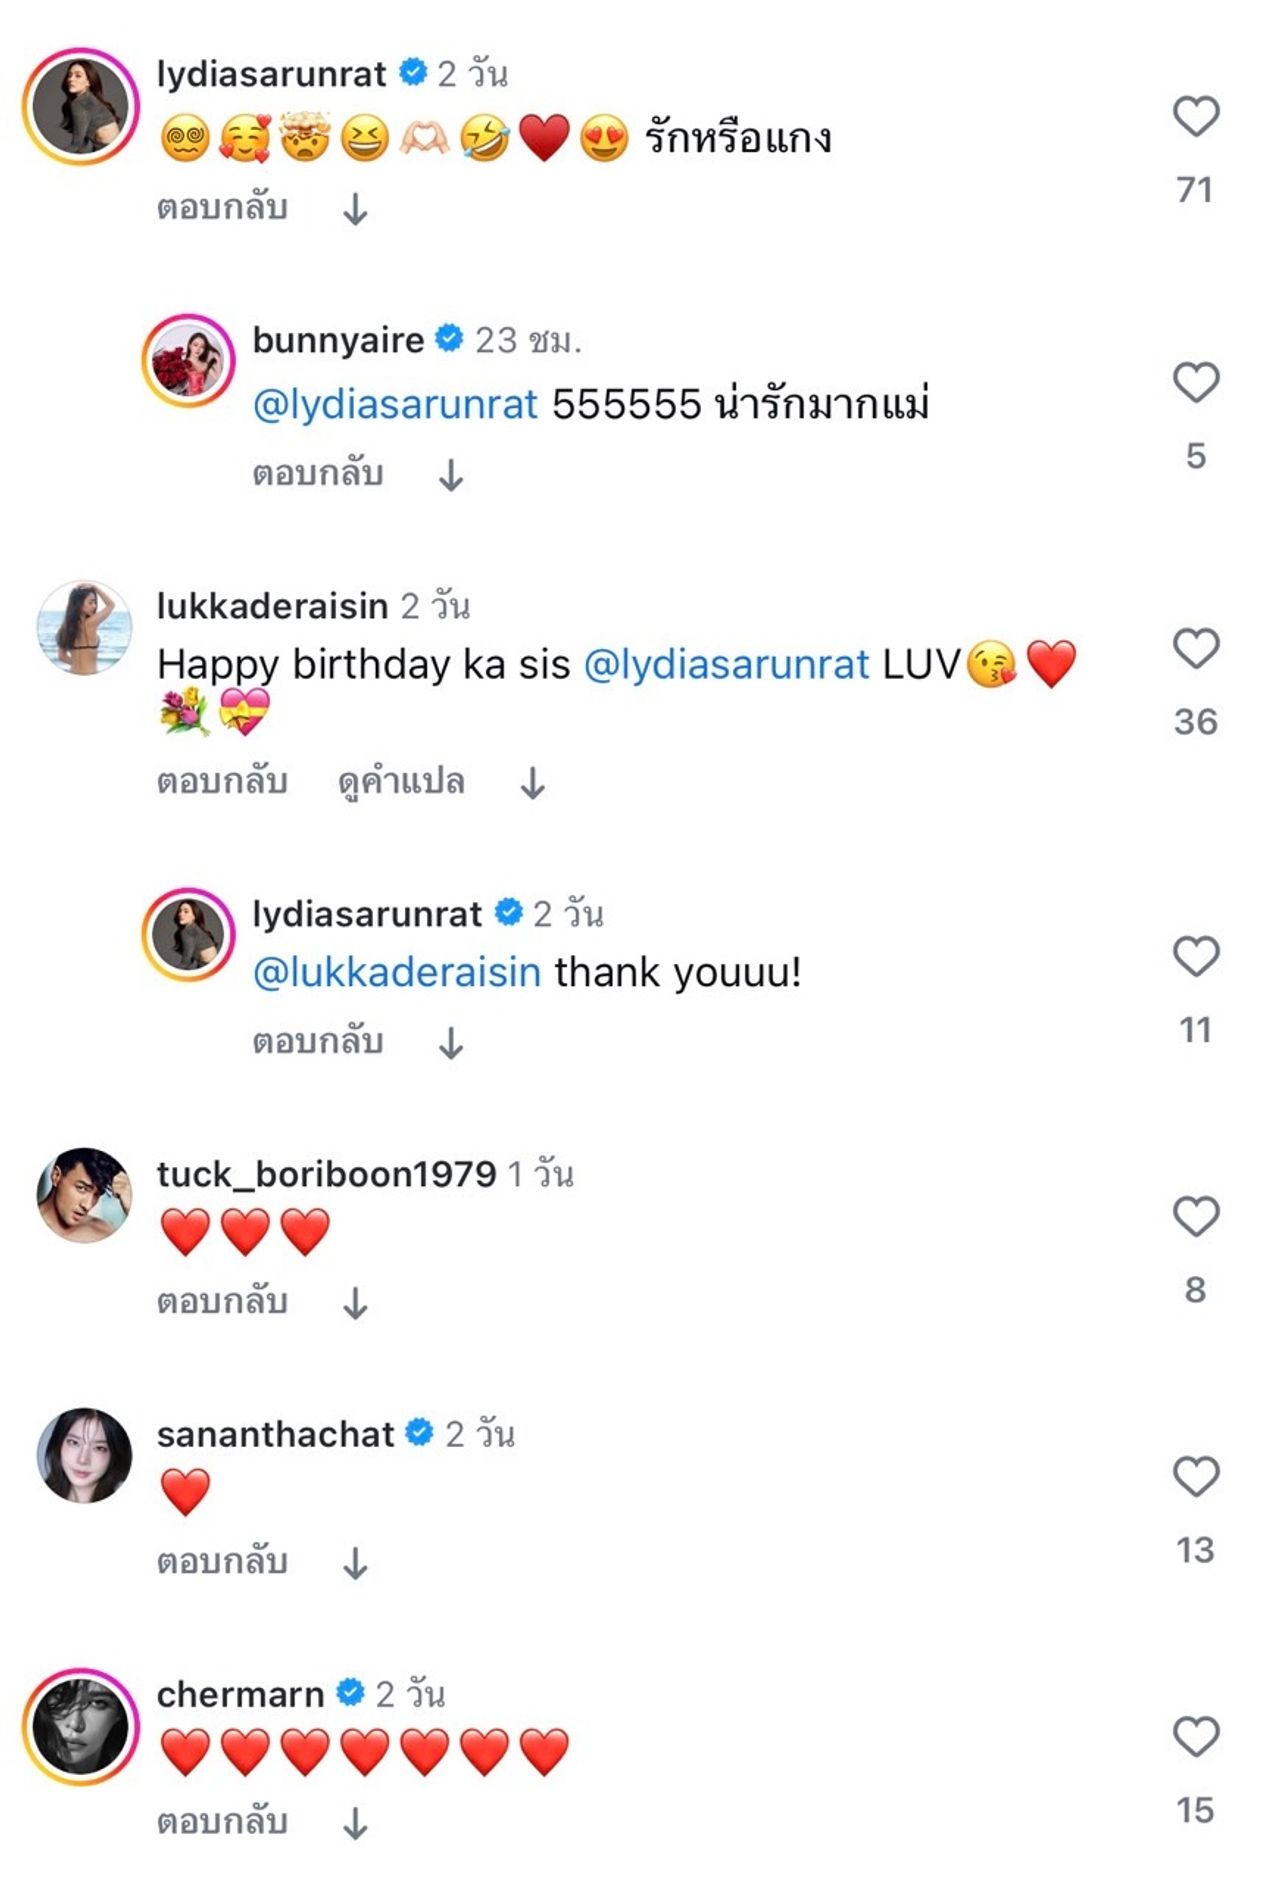Tap heart icon on tuck_boriboon1979's comment
Screen dimensions: 1280x1888
[x=1195, y=1217]
